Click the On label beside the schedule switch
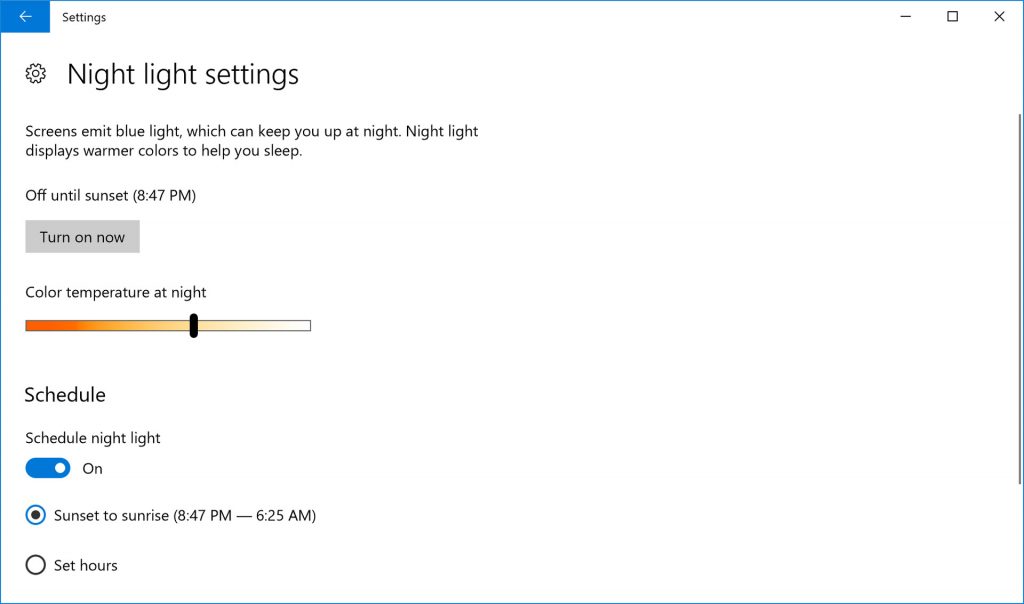The width and height of the screenshot is (1024, 604). (x=93, y=468)
